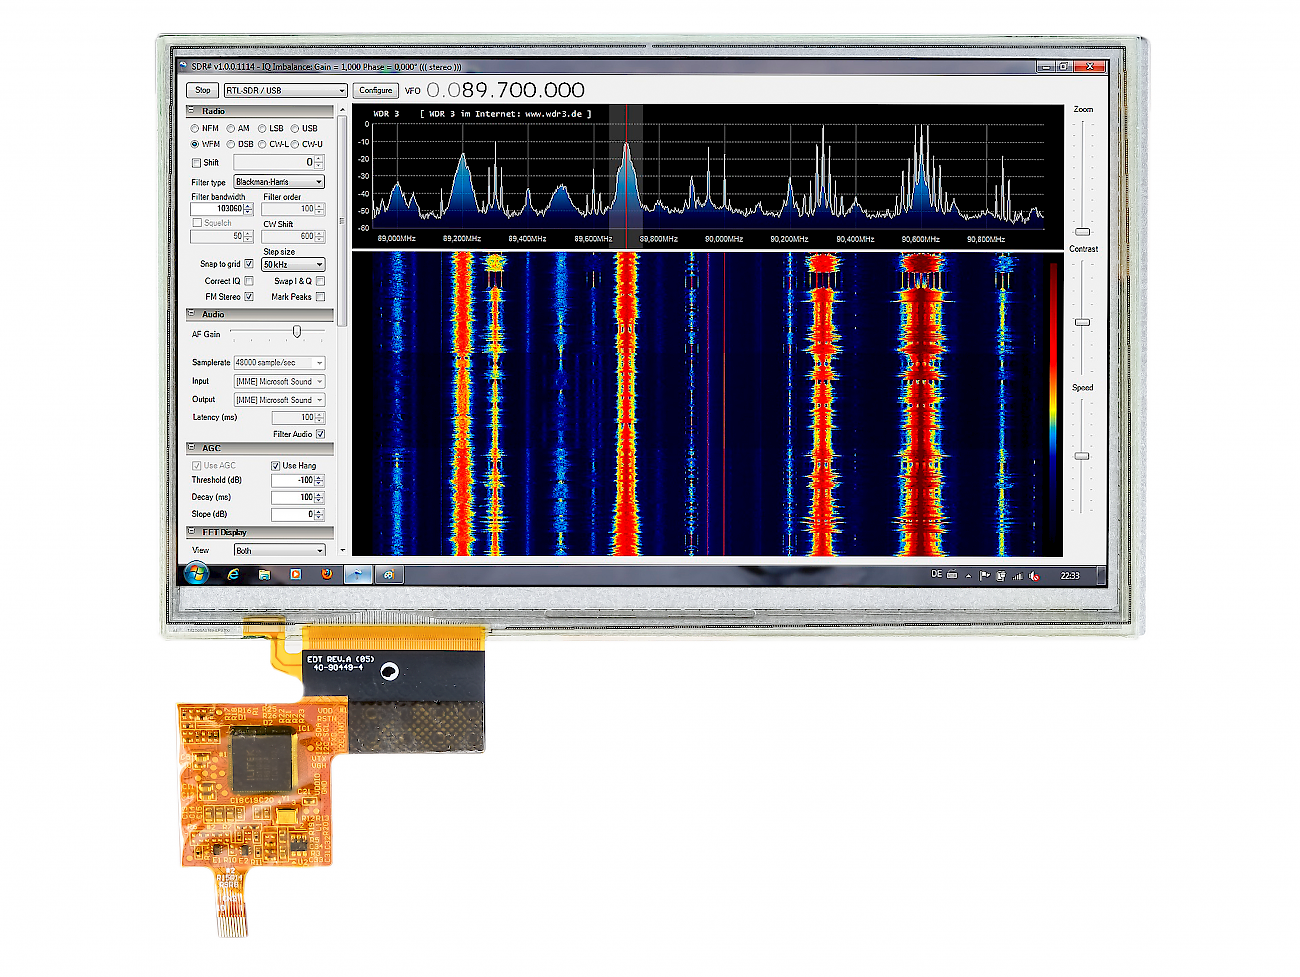This screenshot has height=977, width=1300.
Task: Open the RTL-SDR / USB source dropdown
Action: [285, 90]
